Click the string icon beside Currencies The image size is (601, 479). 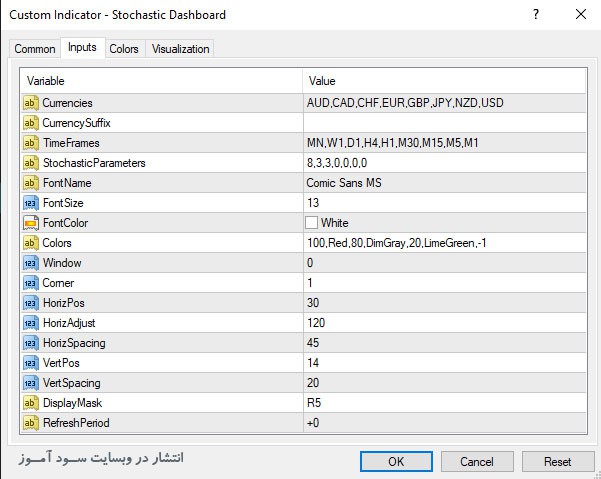(30, 103)
